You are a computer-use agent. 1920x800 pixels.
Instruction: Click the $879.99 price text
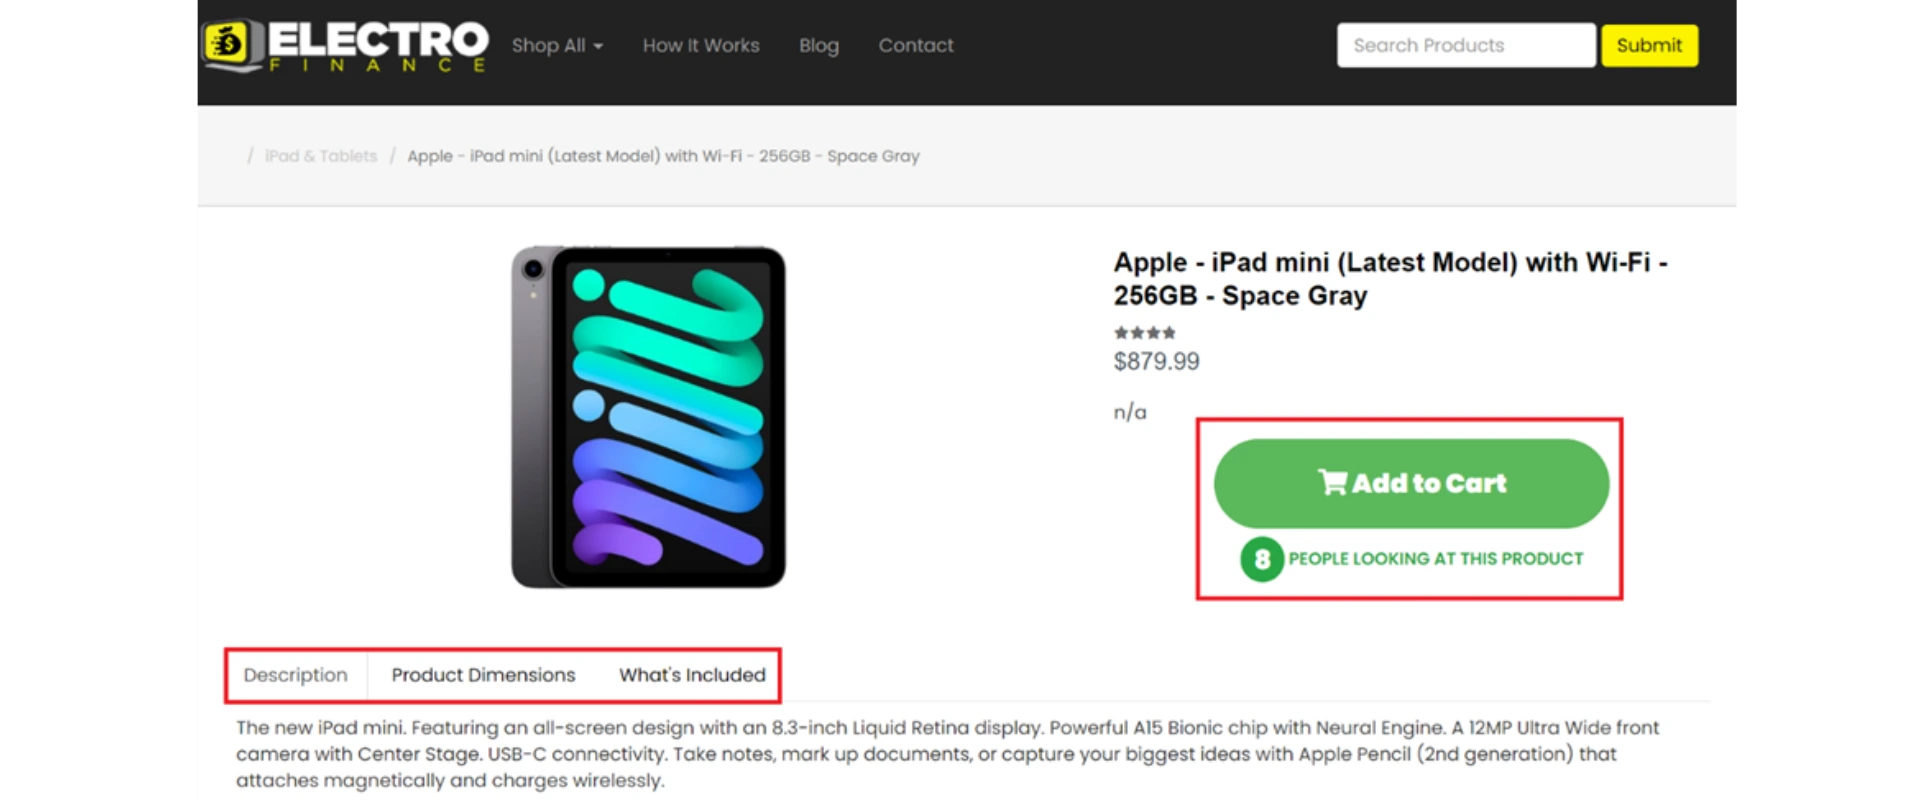click(1156, 362)
